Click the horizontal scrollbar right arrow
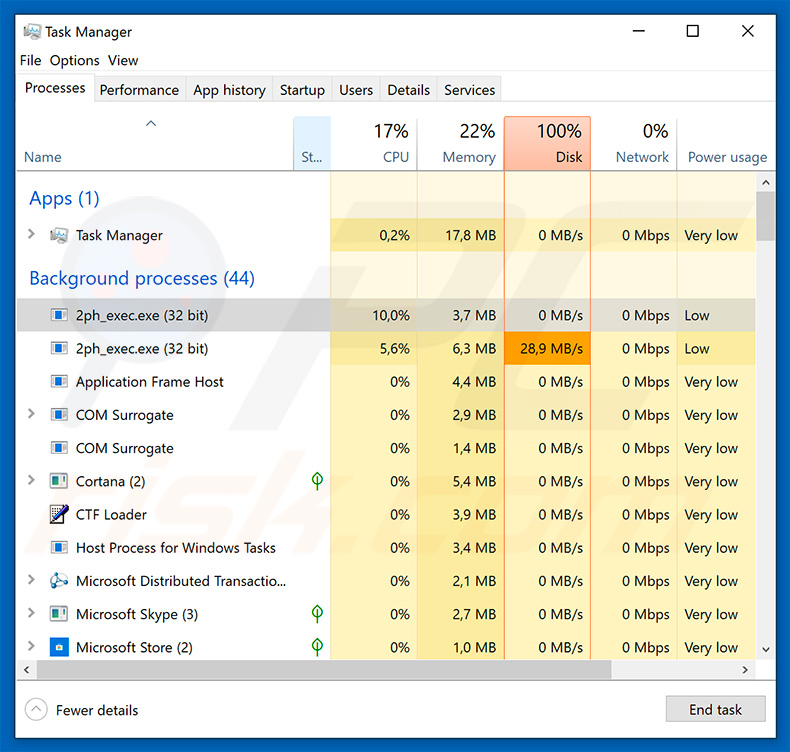The width and height of the screenshot is (790, 752). point(745,670)
